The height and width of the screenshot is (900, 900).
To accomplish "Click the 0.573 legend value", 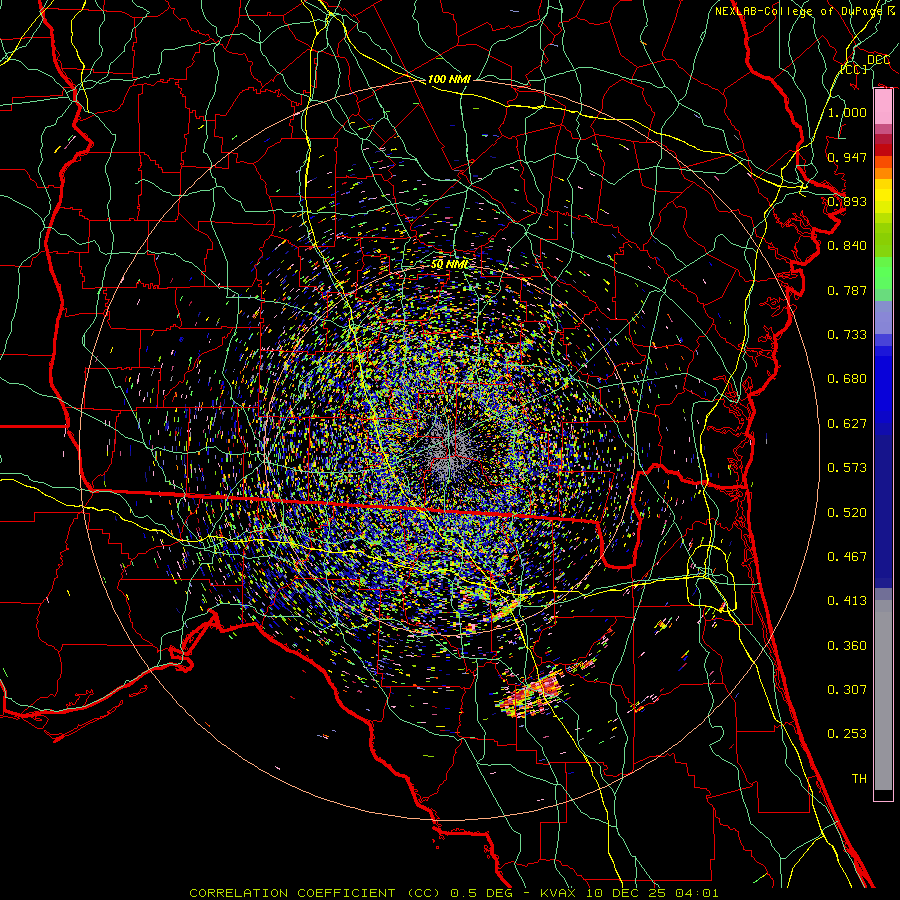I will [x=847, y=468].
